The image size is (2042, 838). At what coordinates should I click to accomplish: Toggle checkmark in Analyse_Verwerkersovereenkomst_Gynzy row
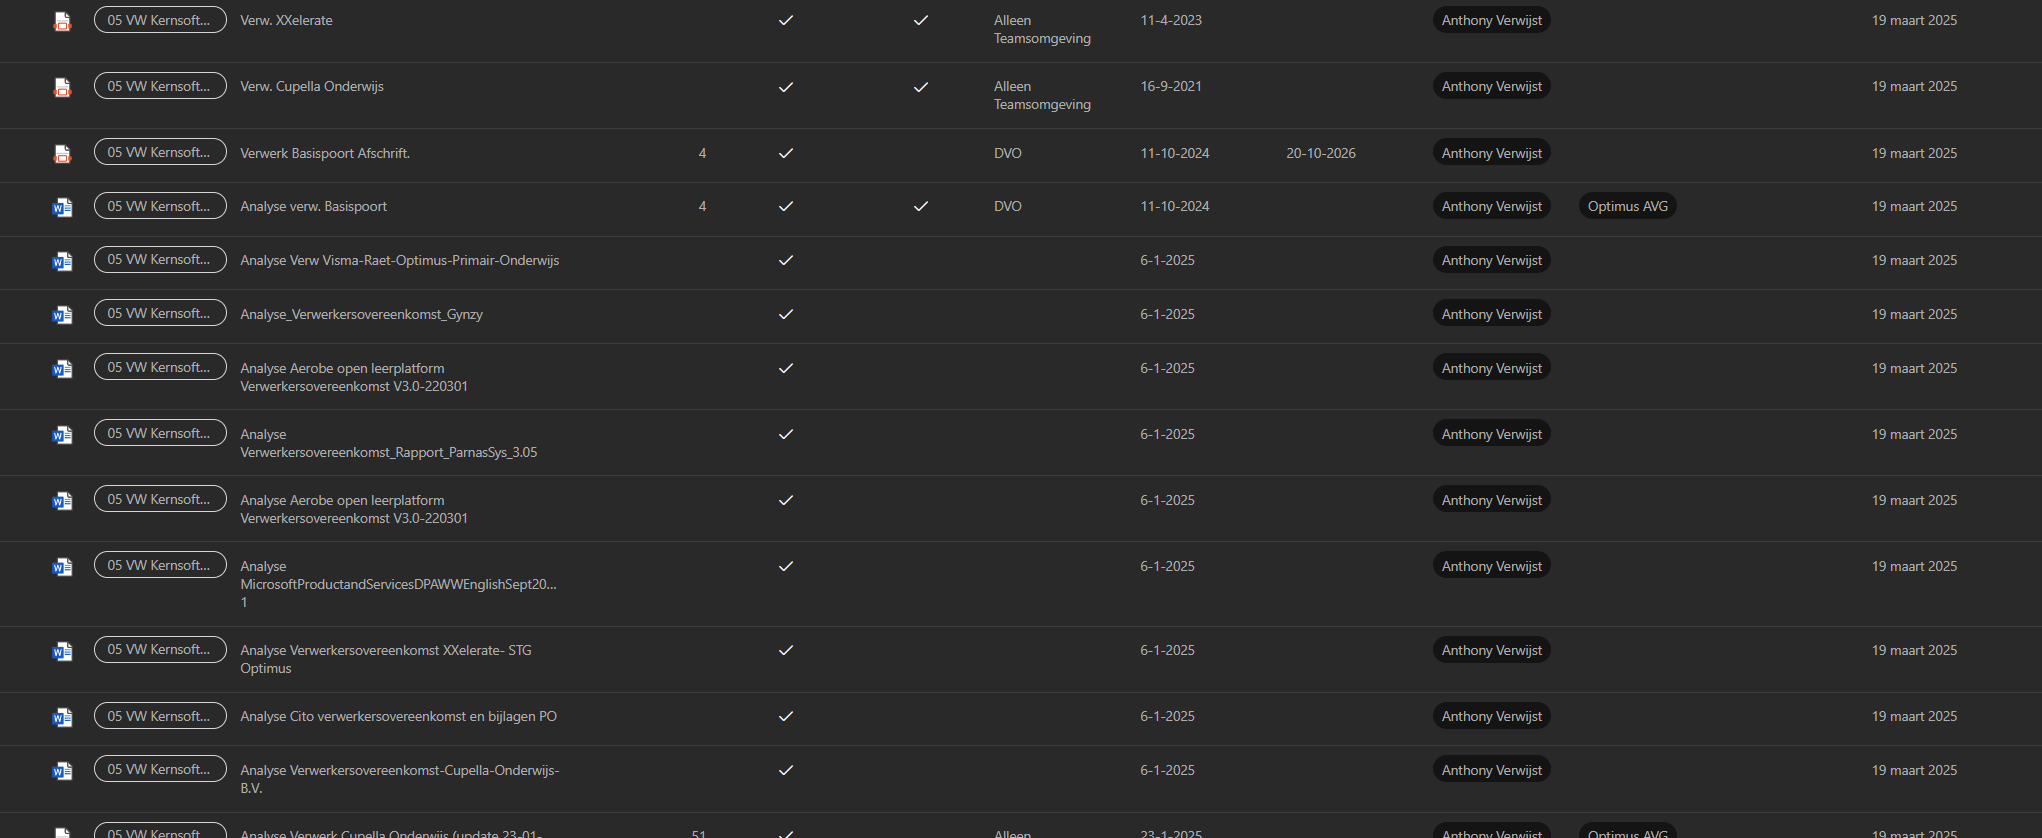tap(786, 314)
